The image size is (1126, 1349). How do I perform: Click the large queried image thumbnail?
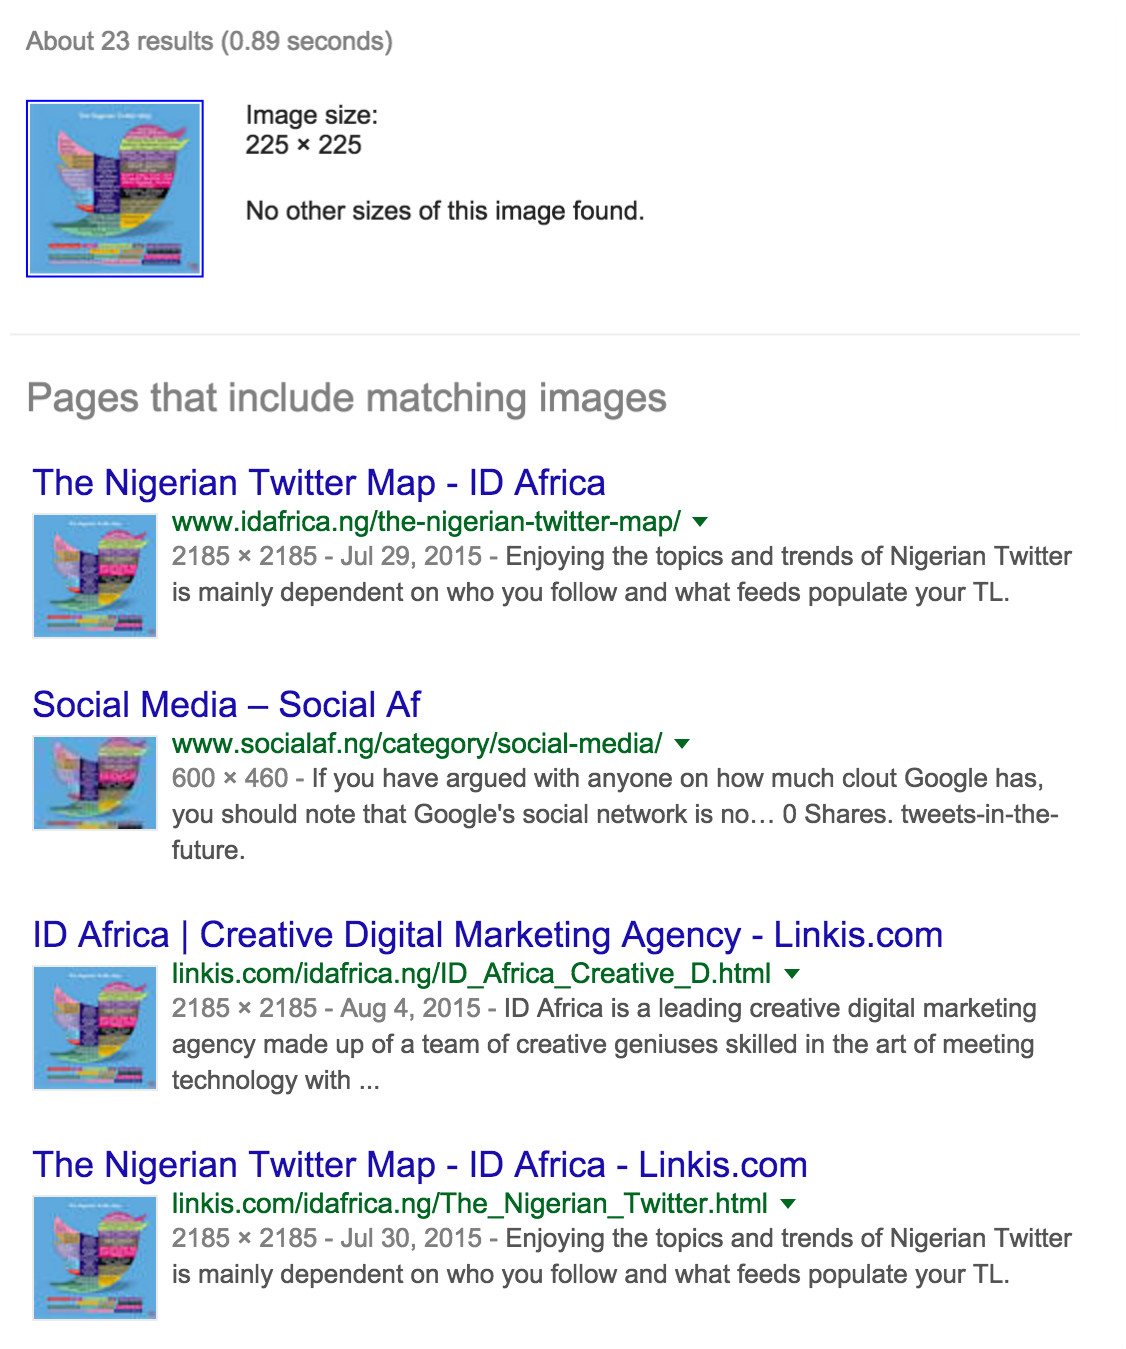(x=115, y=188)
